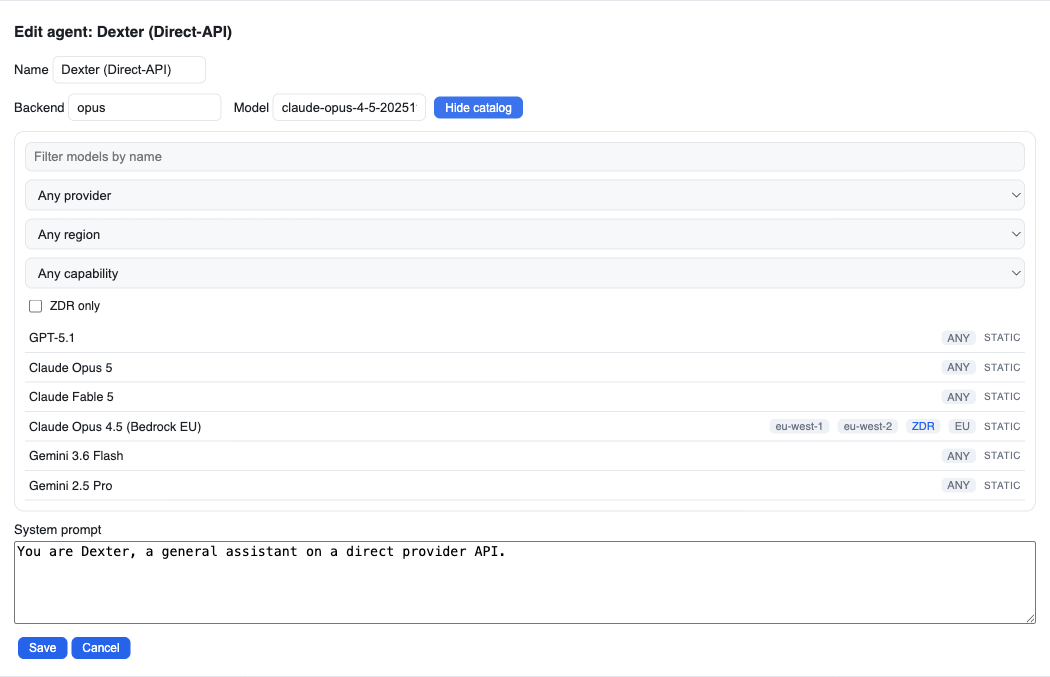The image size is (1050, 677).
Task: Click the ANY tag on Claude Opus 5 row
Action: [958, 368]
